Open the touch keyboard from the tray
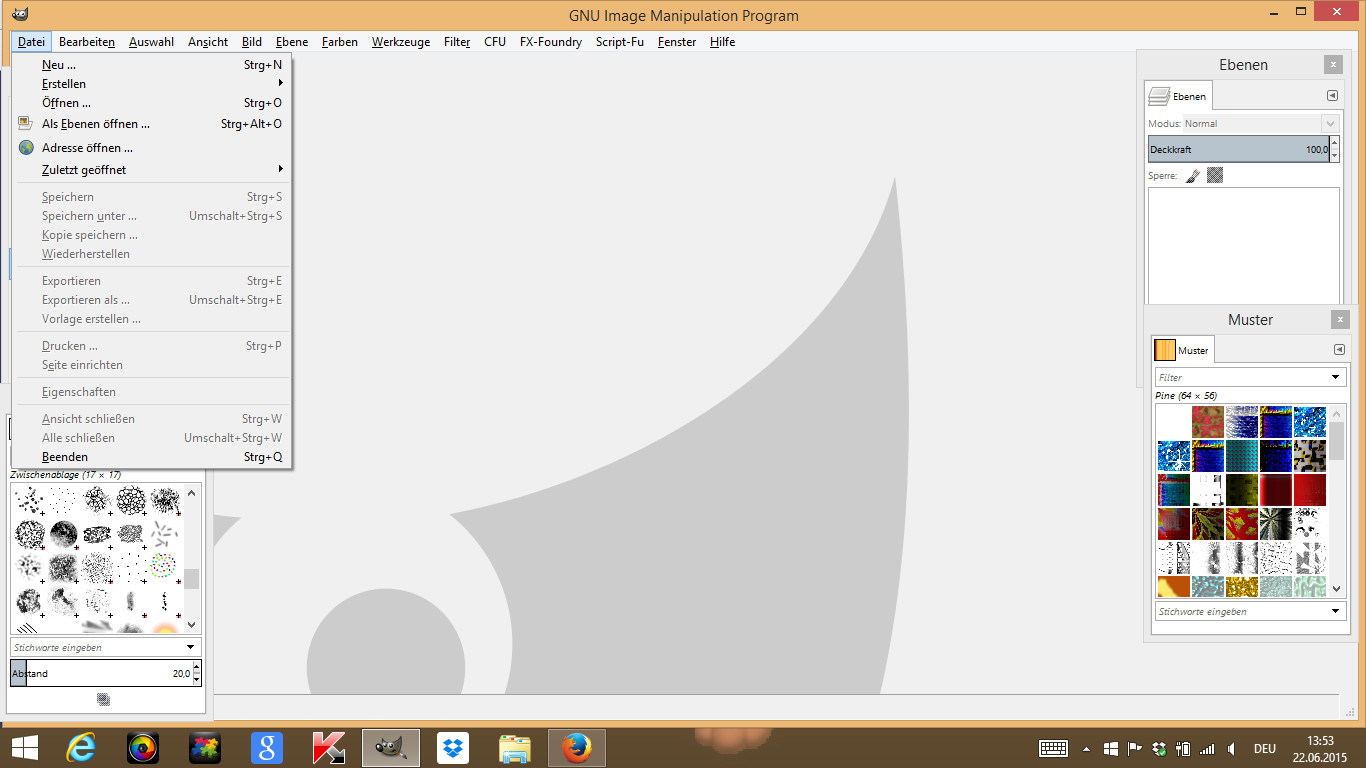Screen dimensions: 1366x768 pos(1053,748)
